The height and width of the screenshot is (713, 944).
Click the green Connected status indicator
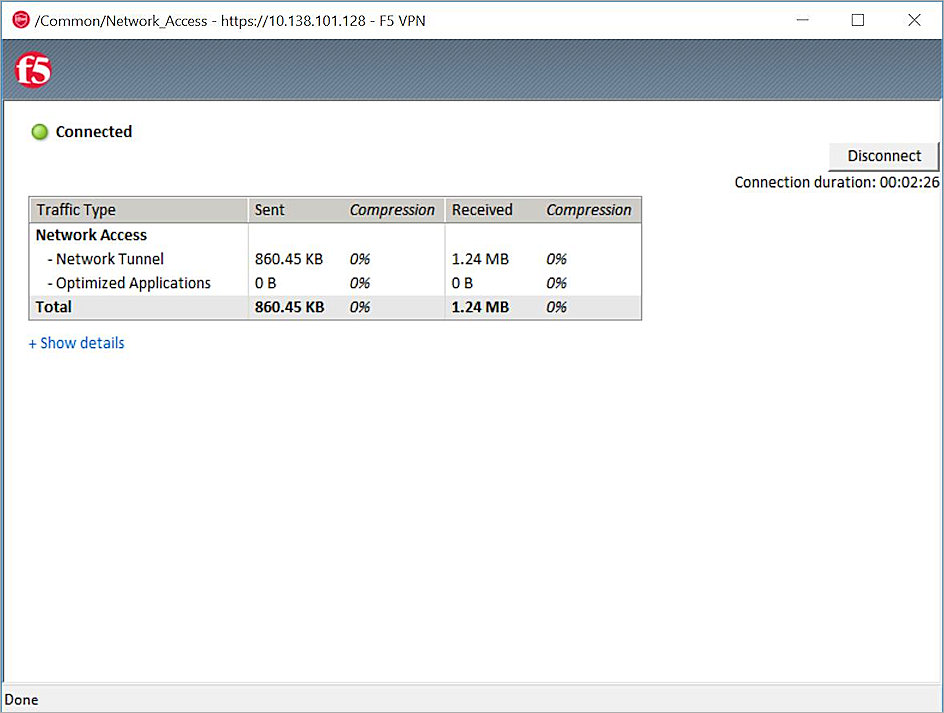click(x=39, y=131)
